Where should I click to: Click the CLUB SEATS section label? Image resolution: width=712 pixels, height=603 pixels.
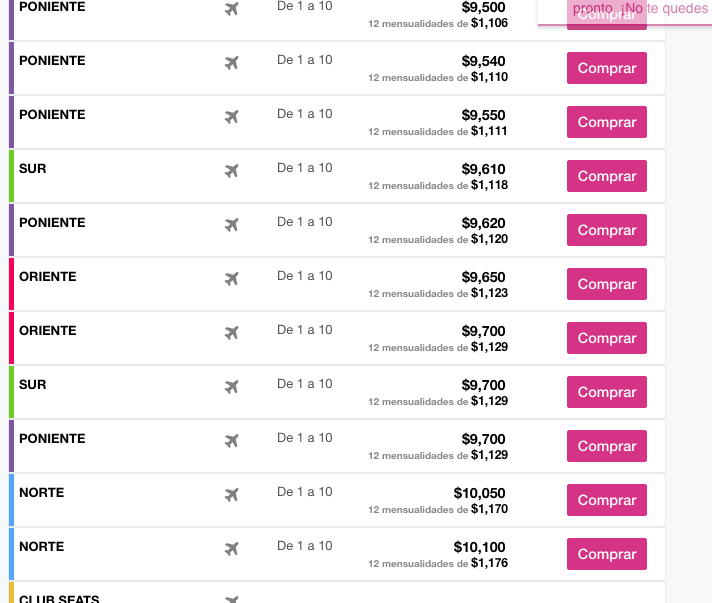click(59, 598)
